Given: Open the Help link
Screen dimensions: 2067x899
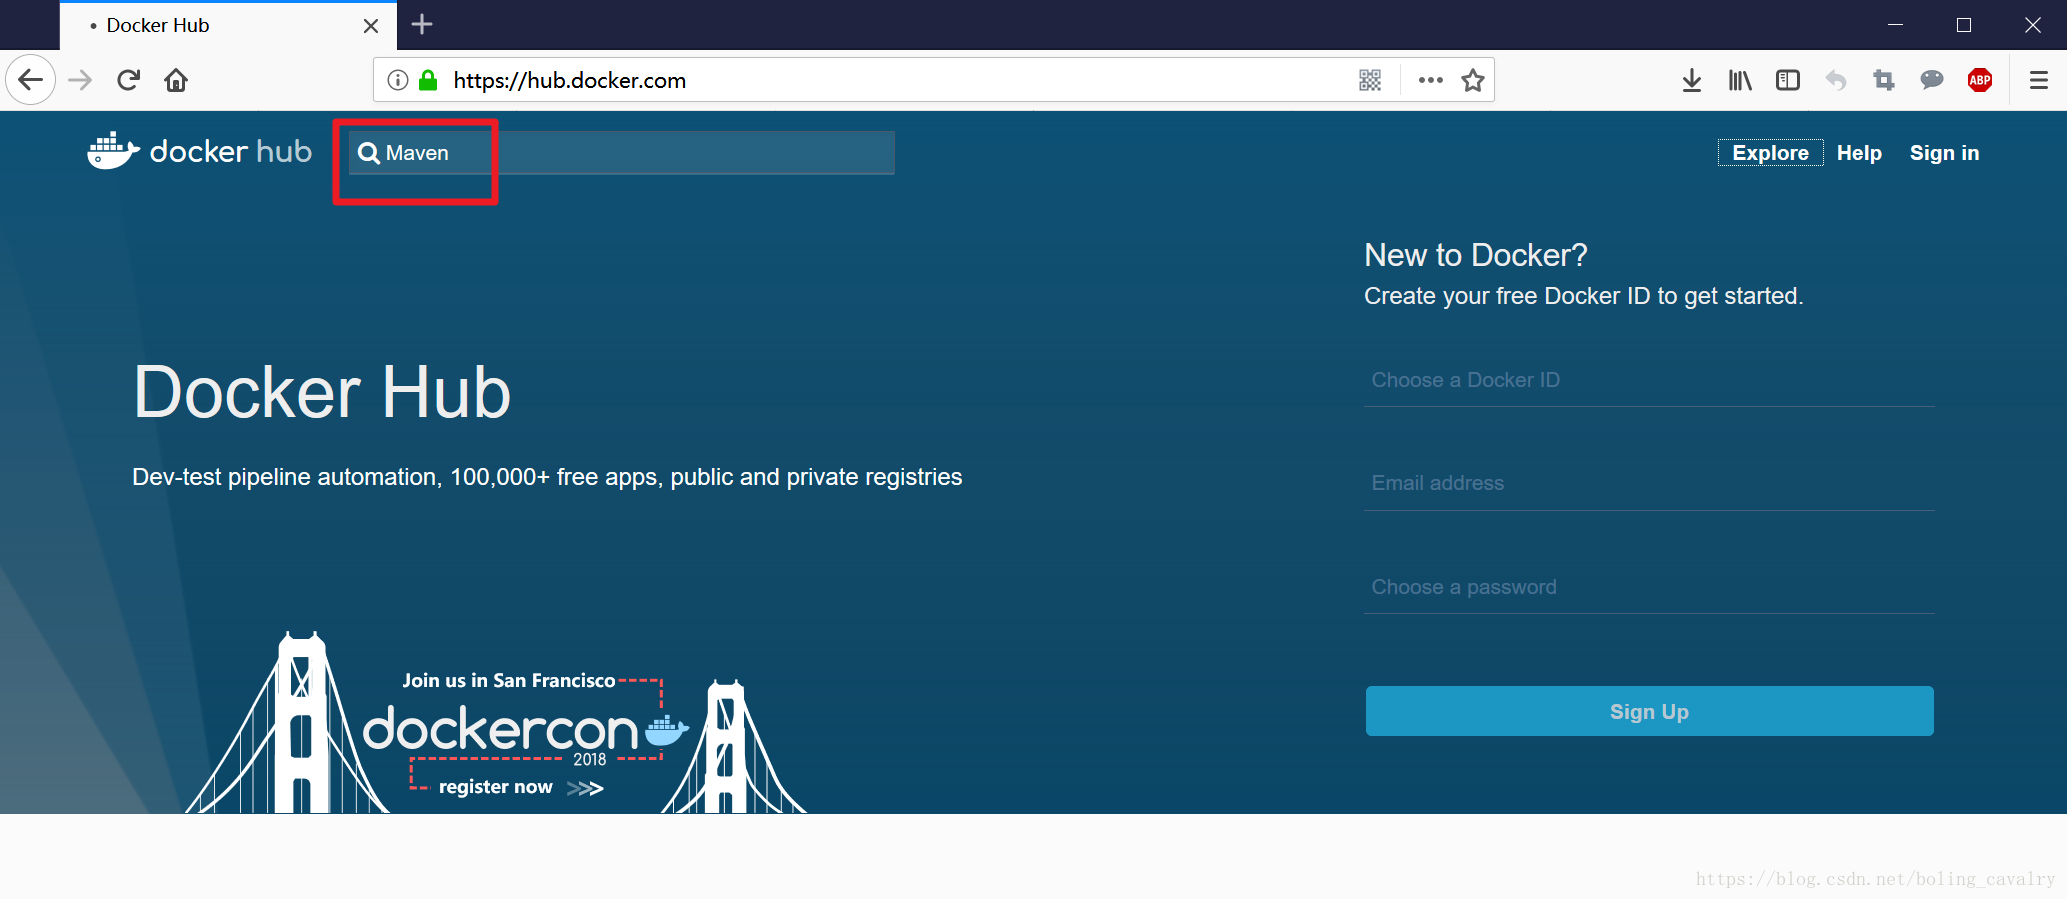Looking at the screenshot, I should coord(1859,153).
